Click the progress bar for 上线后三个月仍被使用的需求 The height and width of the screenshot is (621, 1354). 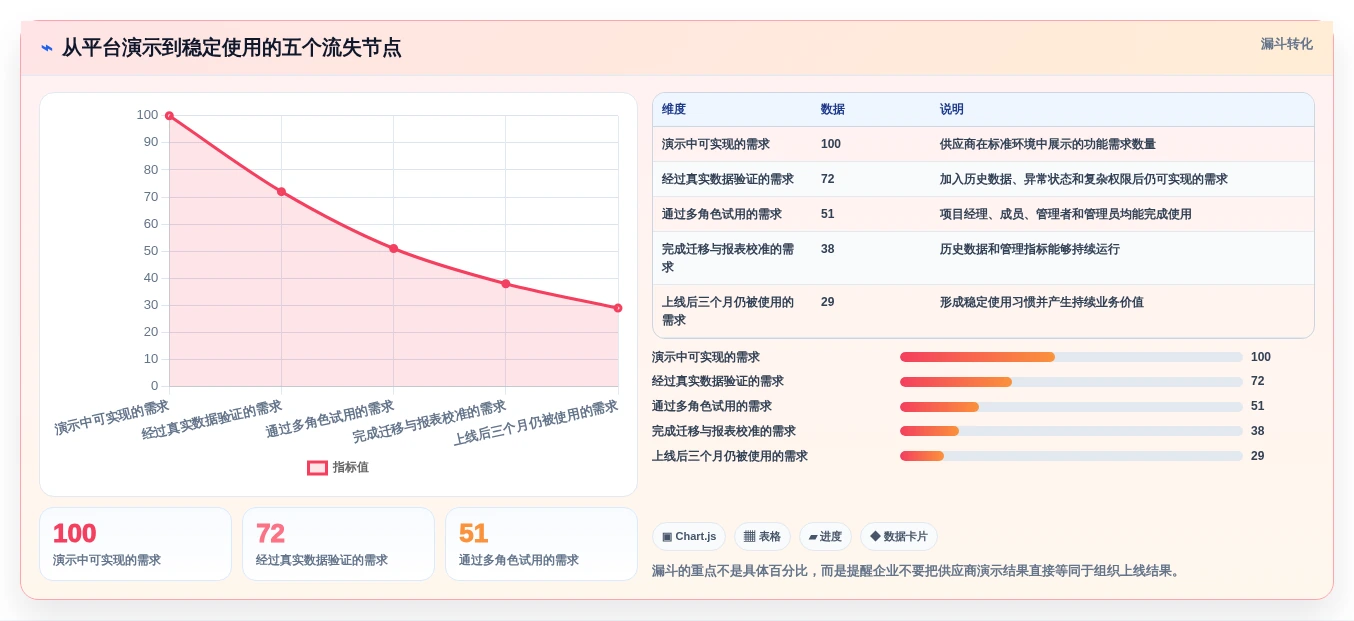point(1071,456)
